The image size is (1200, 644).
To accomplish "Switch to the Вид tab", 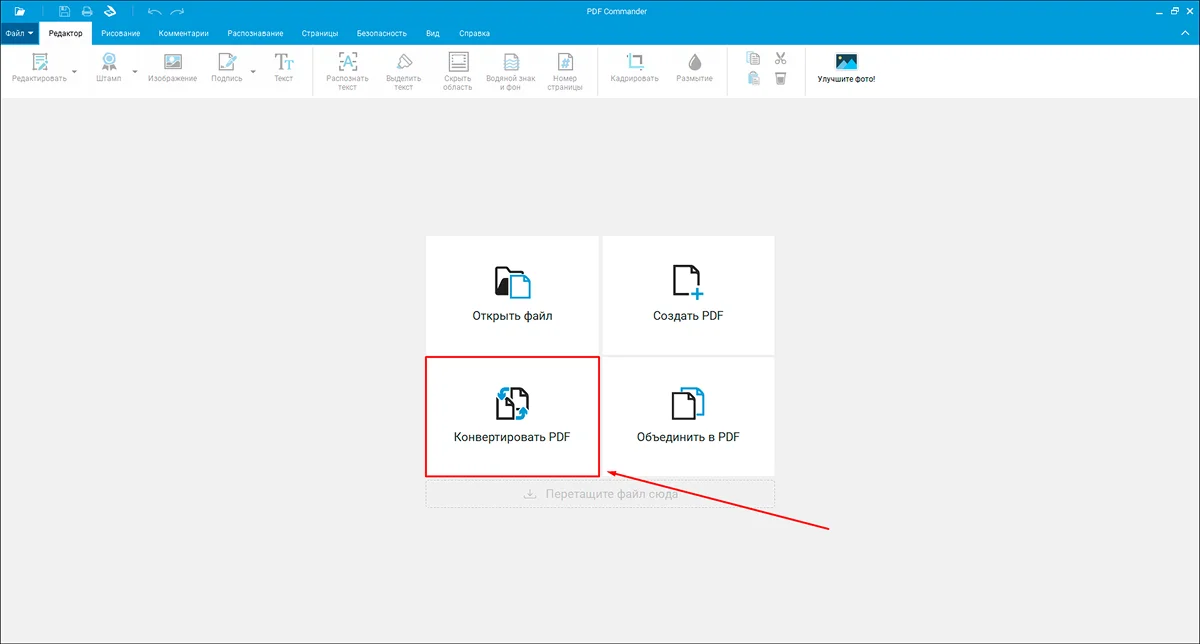I will click(433, 33).
